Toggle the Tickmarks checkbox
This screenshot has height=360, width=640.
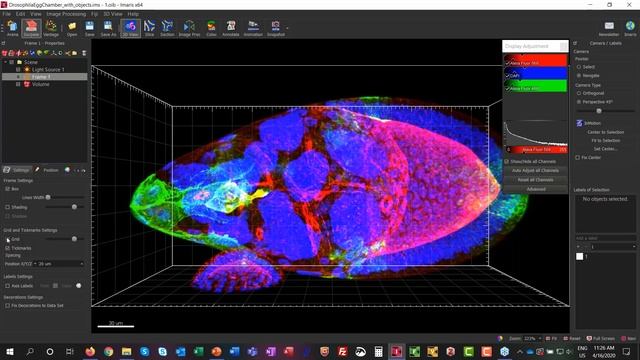pyautogui.click(x=7, y=248)
